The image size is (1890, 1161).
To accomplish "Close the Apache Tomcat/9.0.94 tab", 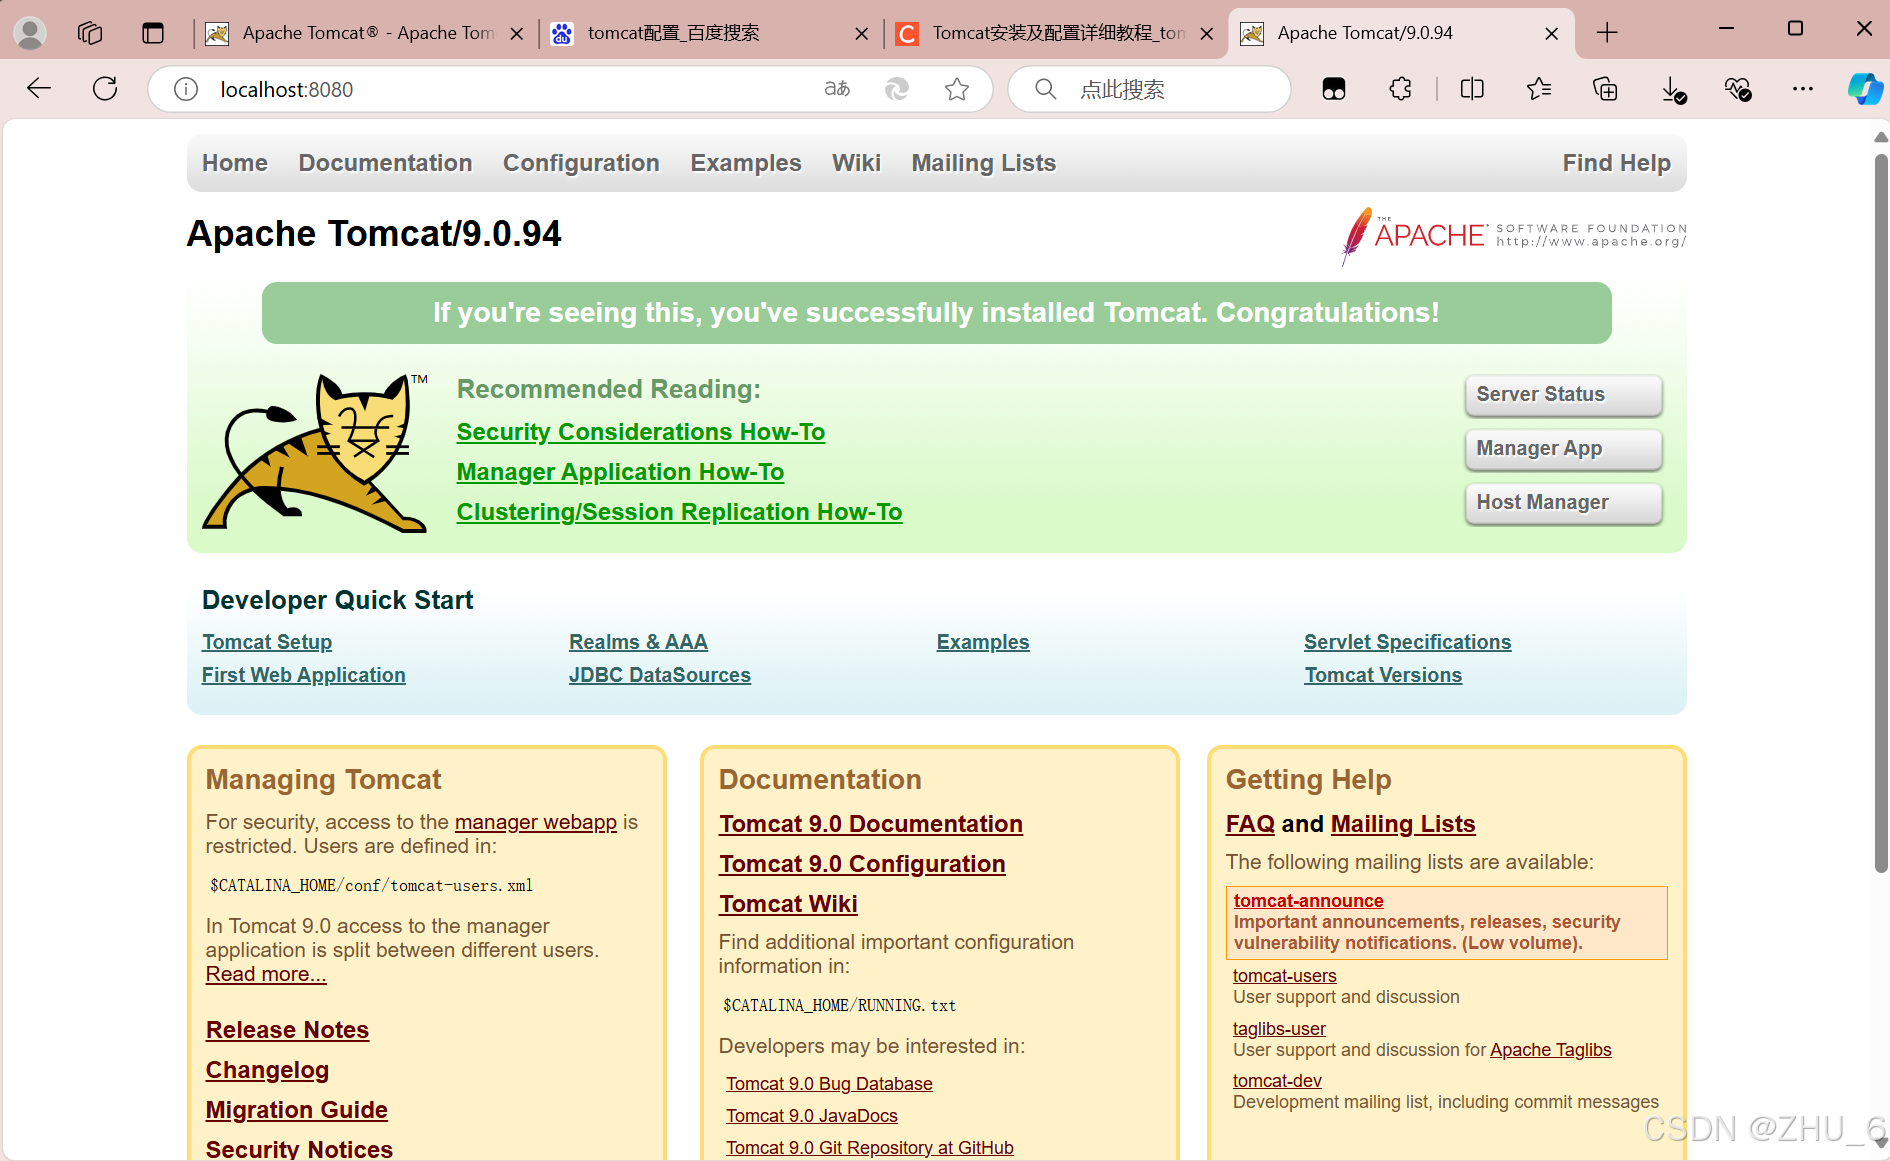I will click(1552, 34).
